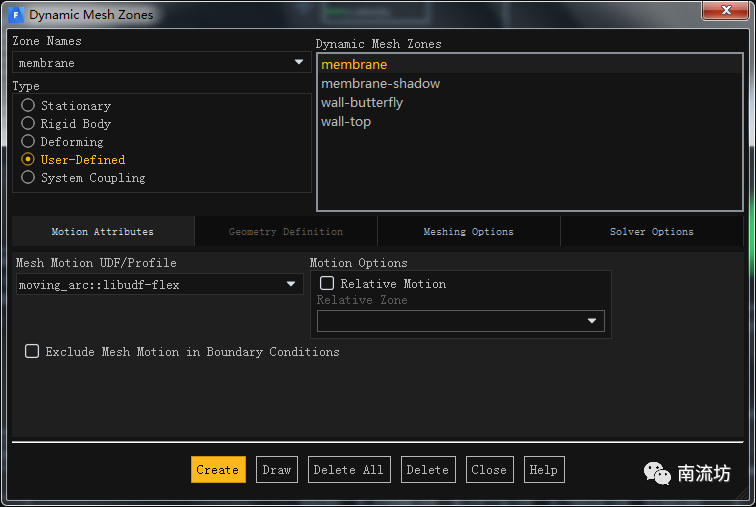Switch to the Meshing Options tab
Viewport: 756px width, 507px height.
[468, 232]
